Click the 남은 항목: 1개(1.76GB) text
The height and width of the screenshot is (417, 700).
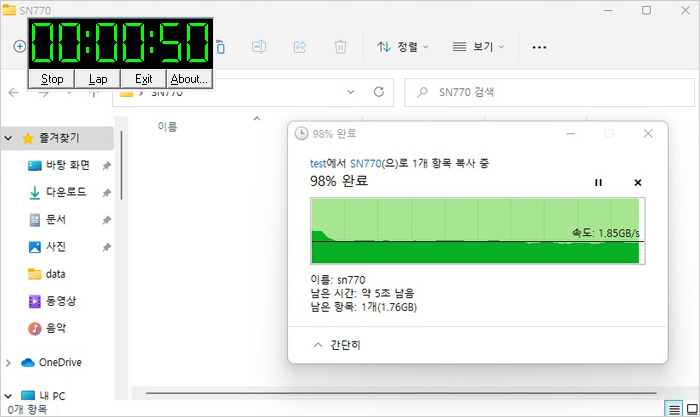[363, 307]
